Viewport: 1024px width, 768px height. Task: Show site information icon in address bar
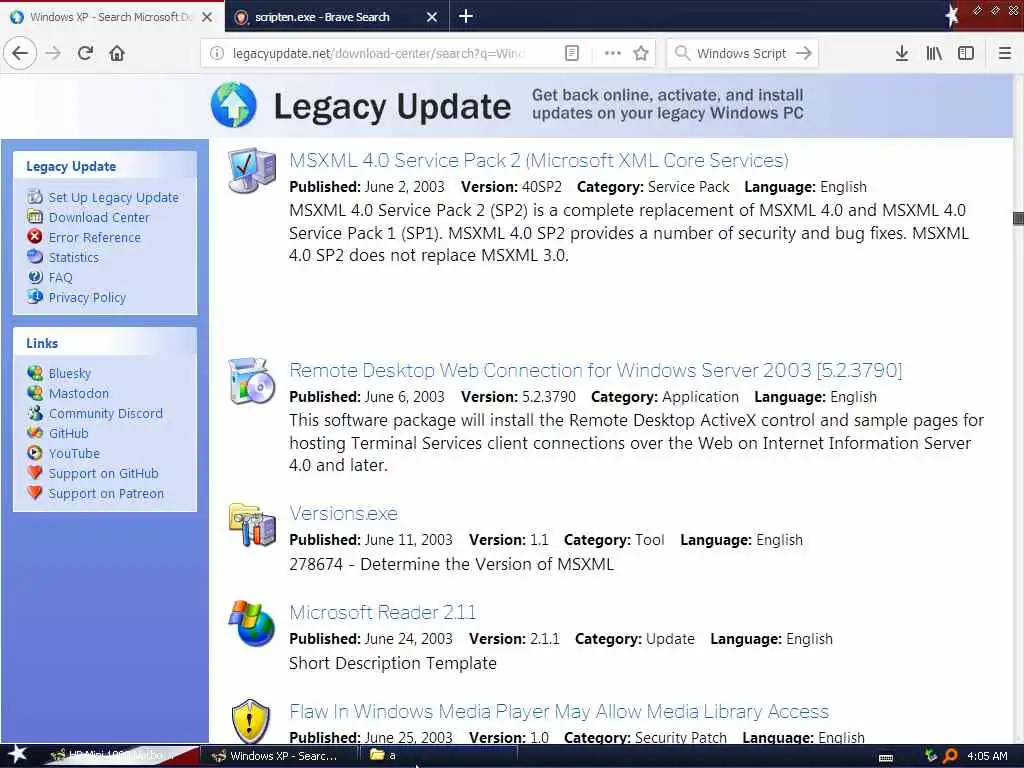point(217,54)
